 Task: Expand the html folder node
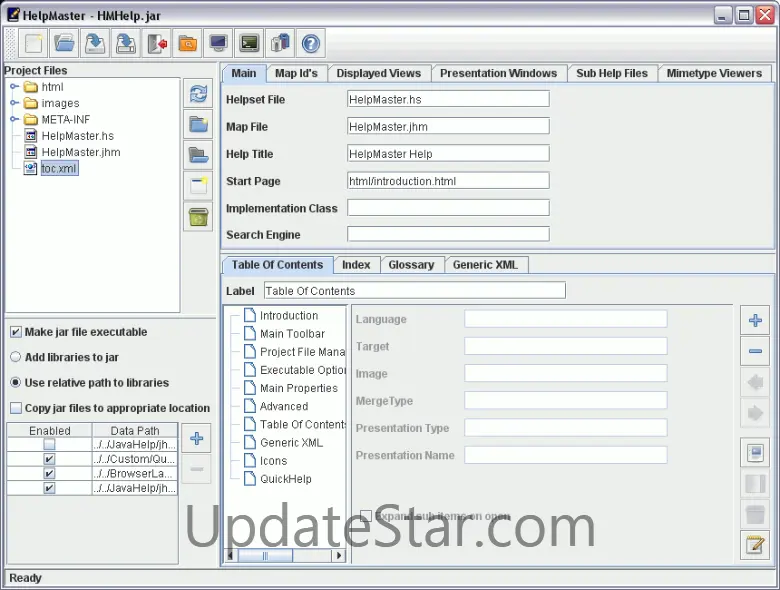click(x=14, y=87)
